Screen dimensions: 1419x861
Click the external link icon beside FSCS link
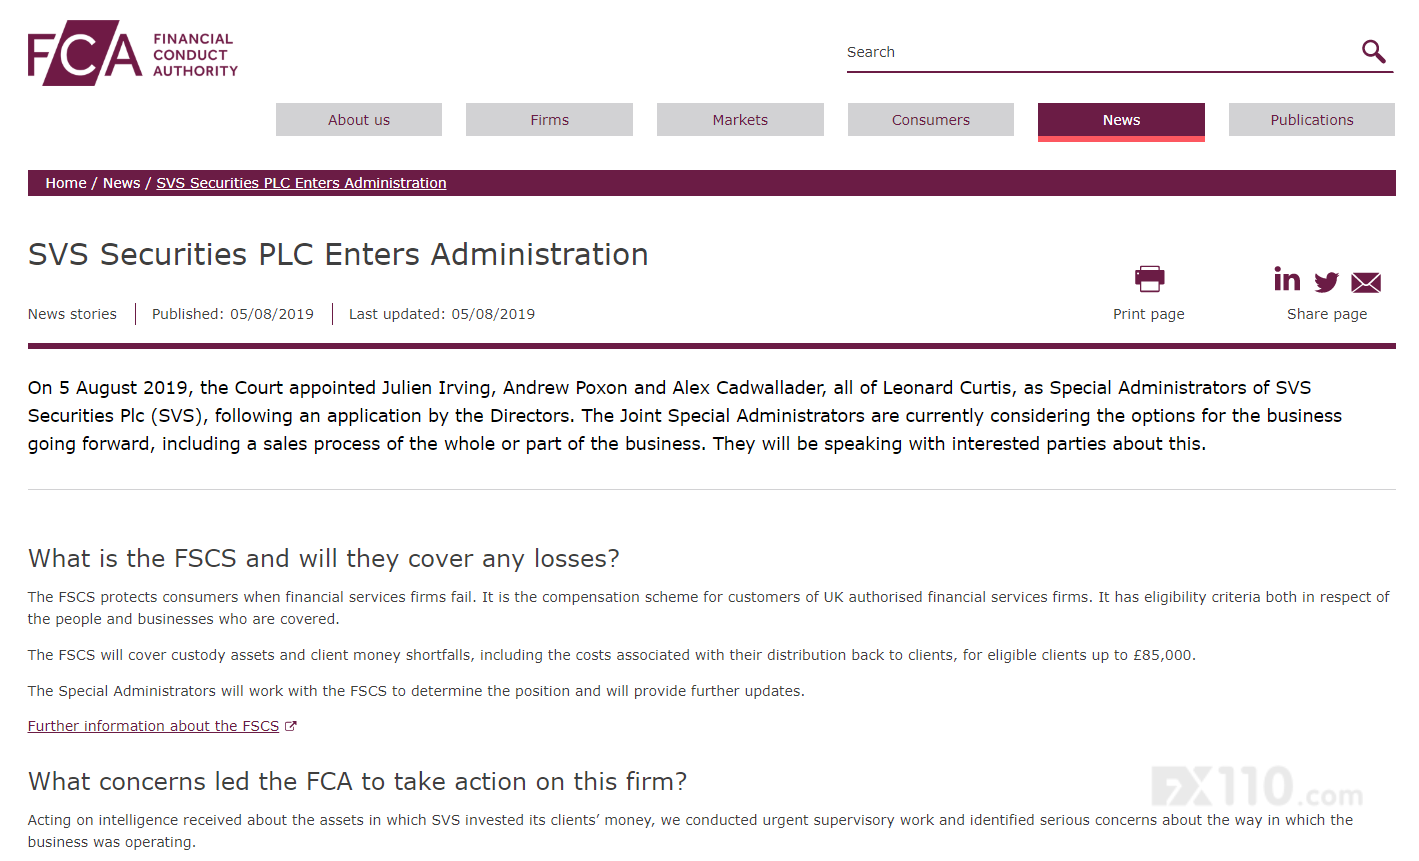[x=291, y=726]
